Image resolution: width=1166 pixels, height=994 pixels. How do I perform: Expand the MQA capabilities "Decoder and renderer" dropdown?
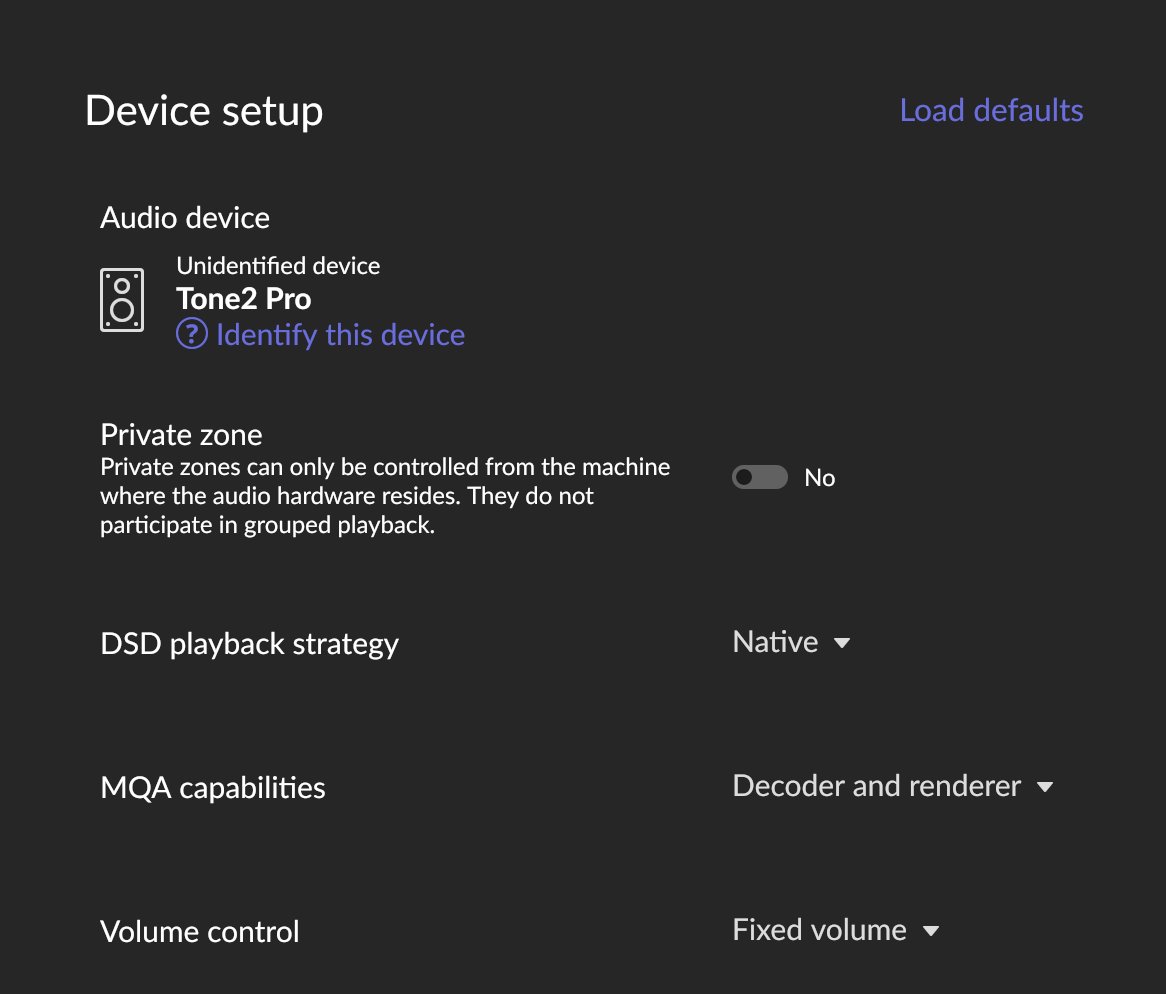pos(877,786)
